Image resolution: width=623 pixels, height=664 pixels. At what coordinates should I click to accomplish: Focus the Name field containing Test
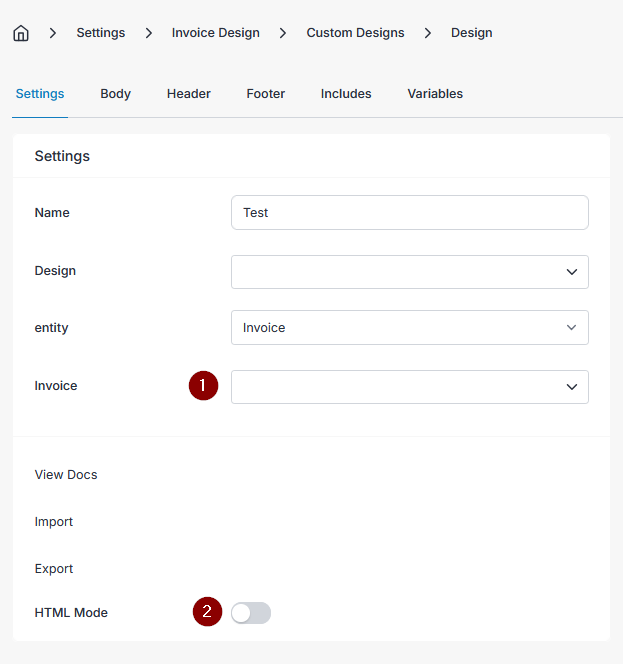tap(410, 213)
